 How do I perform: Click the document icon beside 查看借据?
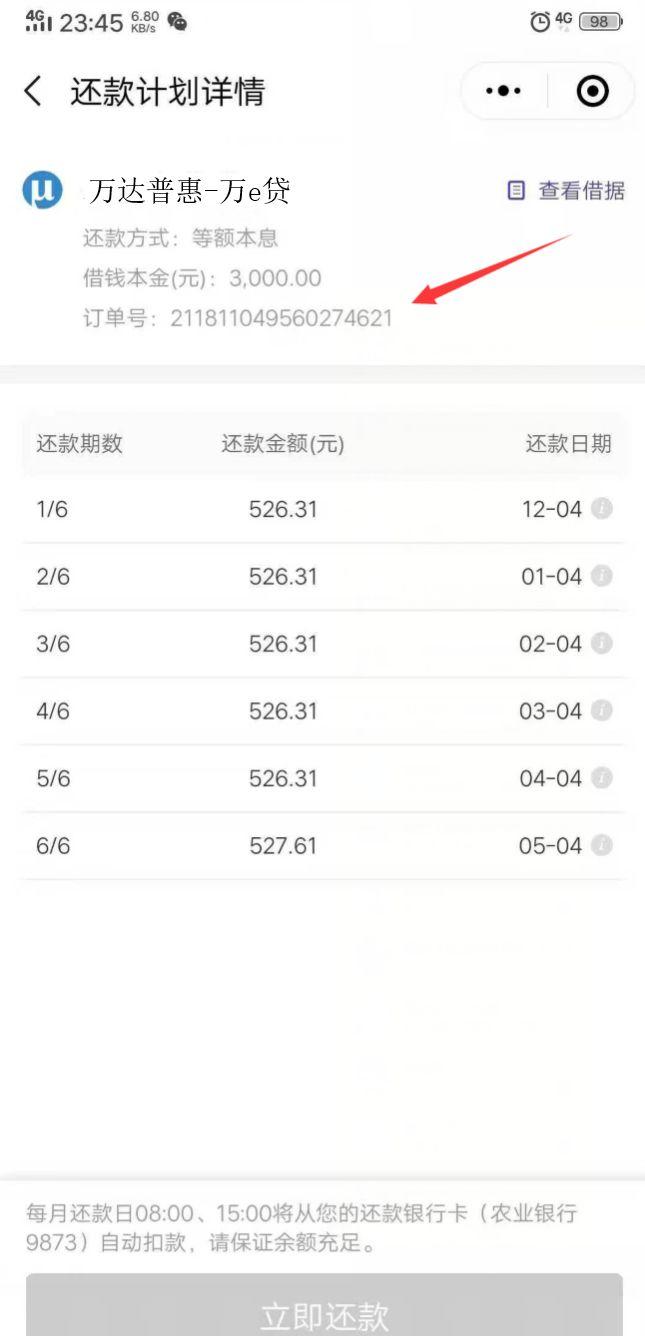click(x=516, y=190)
